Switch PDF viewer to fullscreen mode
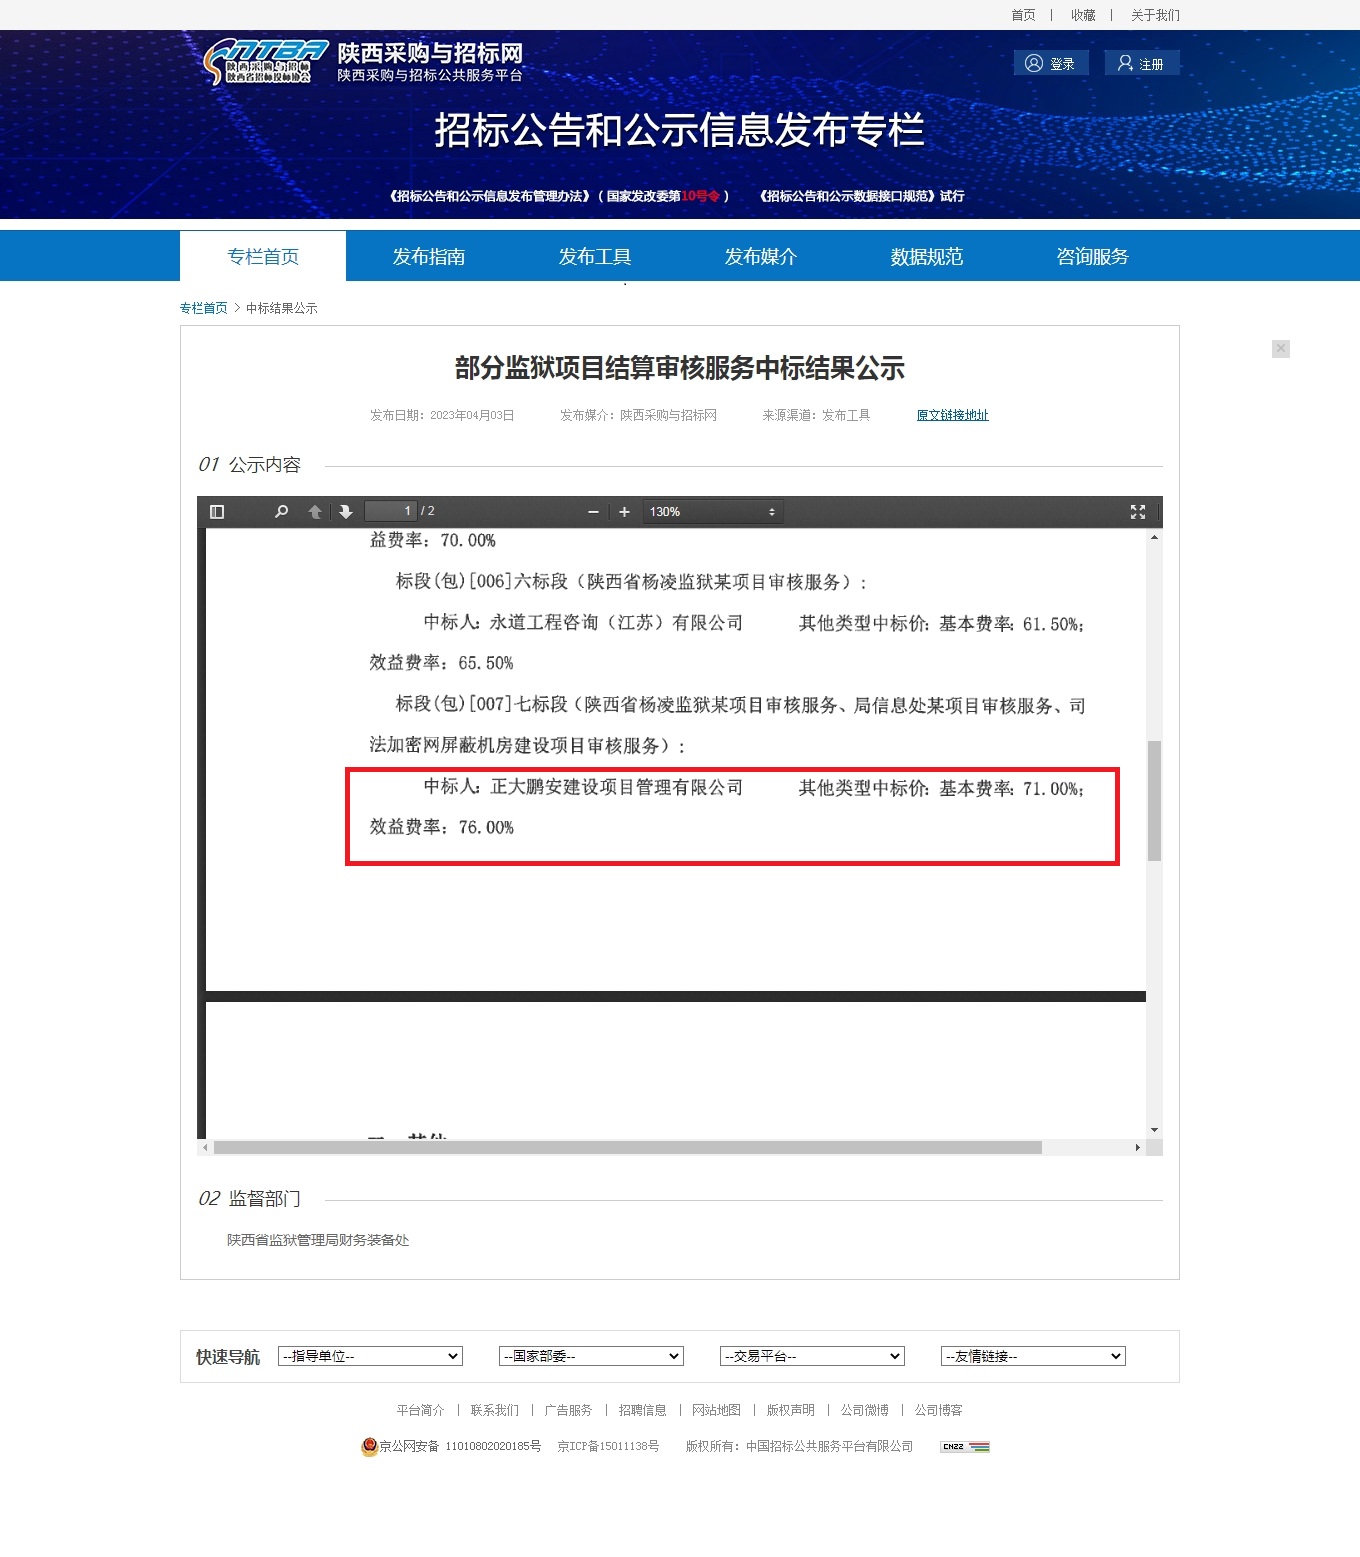The height and width of the screenshot is (1557, 1360). point(1137,512)
